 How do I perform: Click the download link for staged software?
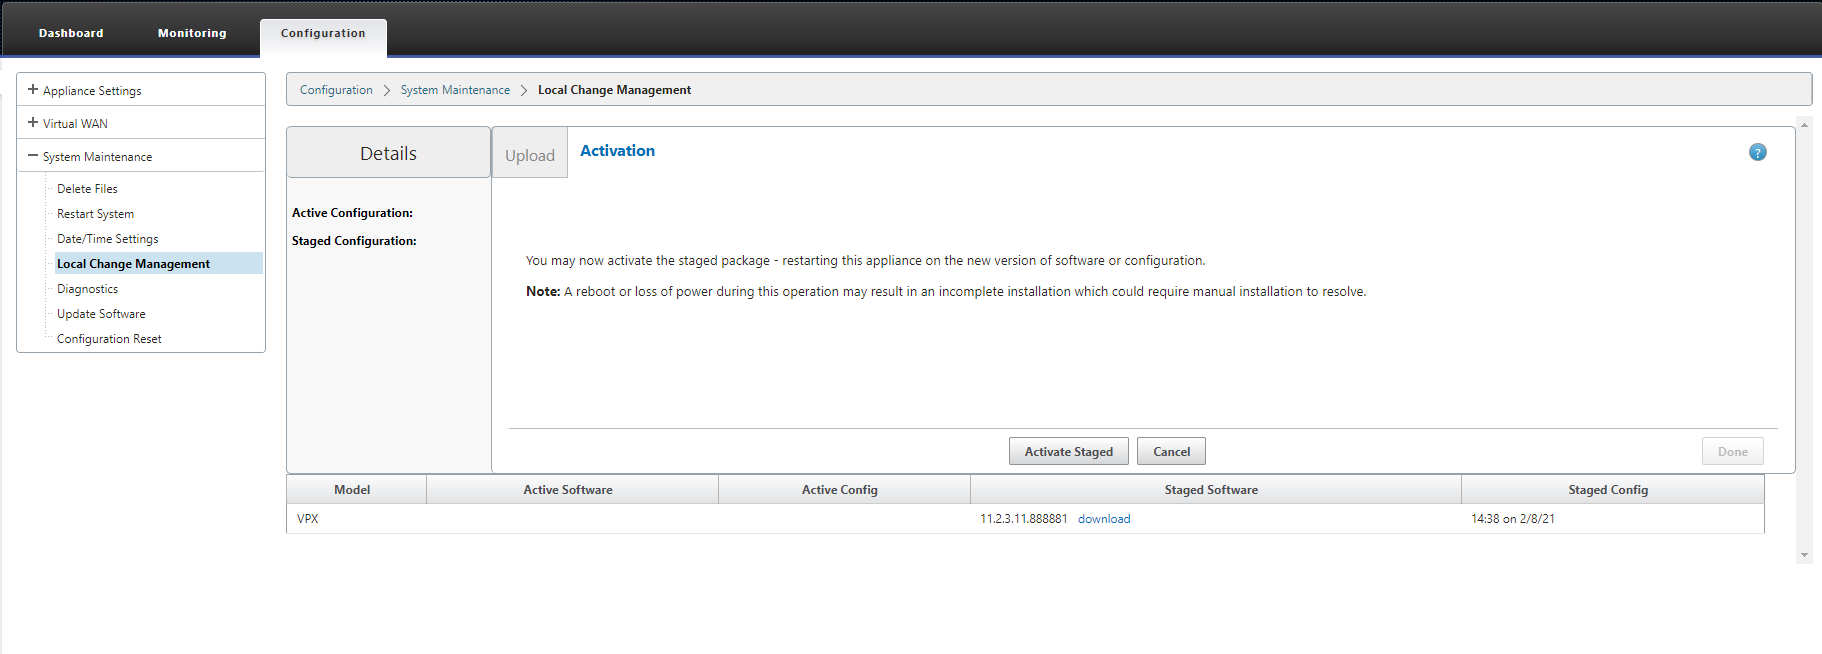pos(1104,519)
